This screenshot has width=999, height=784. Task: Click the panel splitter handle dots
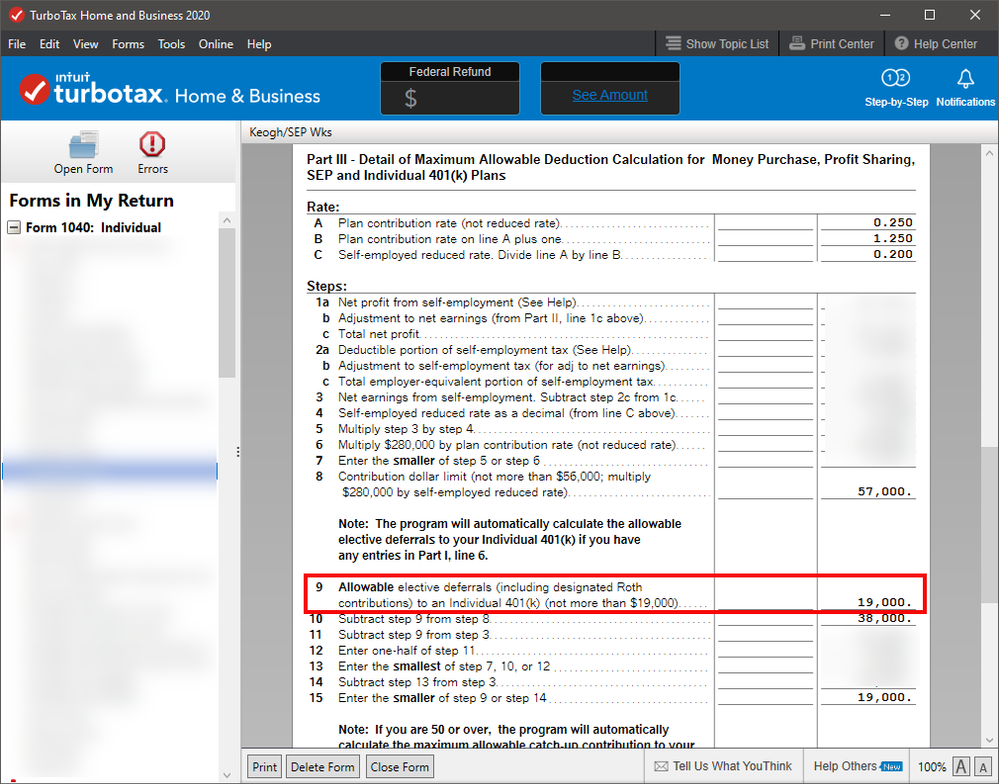[x=238, y=452]
